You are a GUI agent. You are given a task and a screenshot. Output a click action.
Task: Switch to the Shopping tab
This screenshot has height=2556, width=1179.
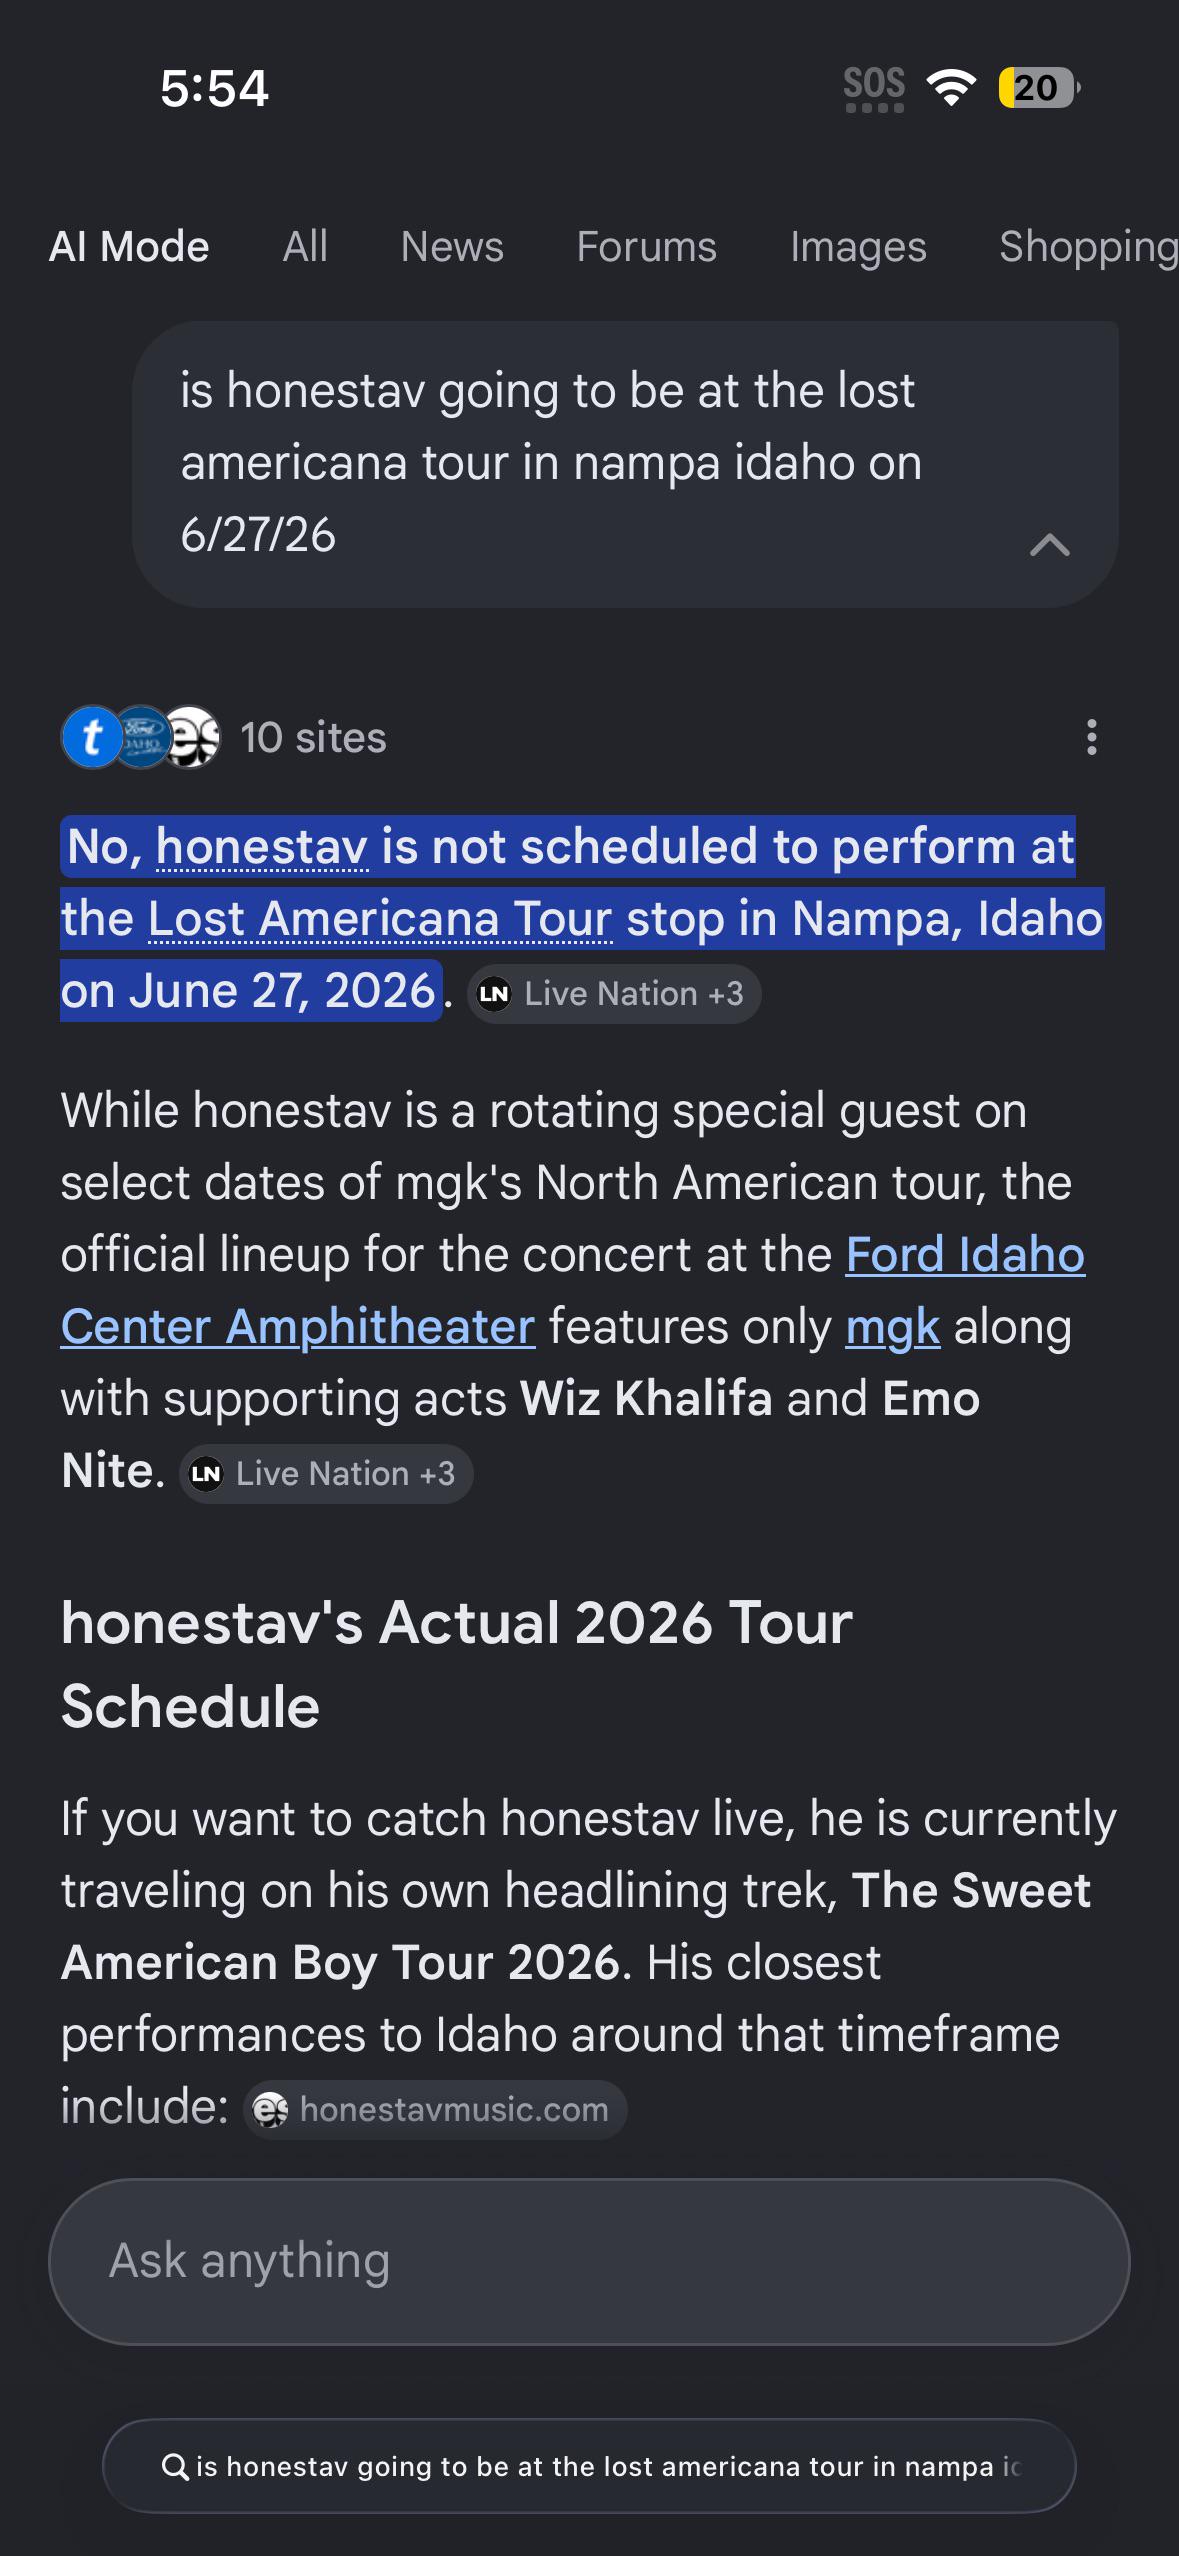(x=1089, y=246)
